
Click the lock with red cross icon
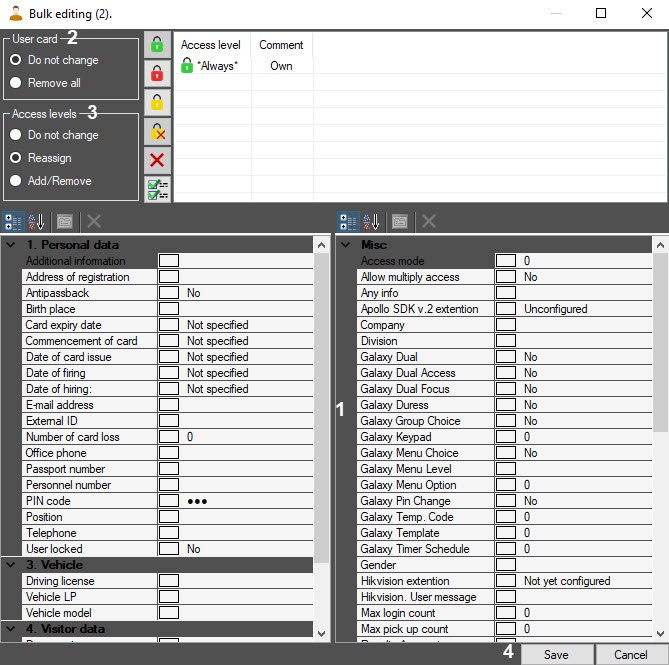157,131
